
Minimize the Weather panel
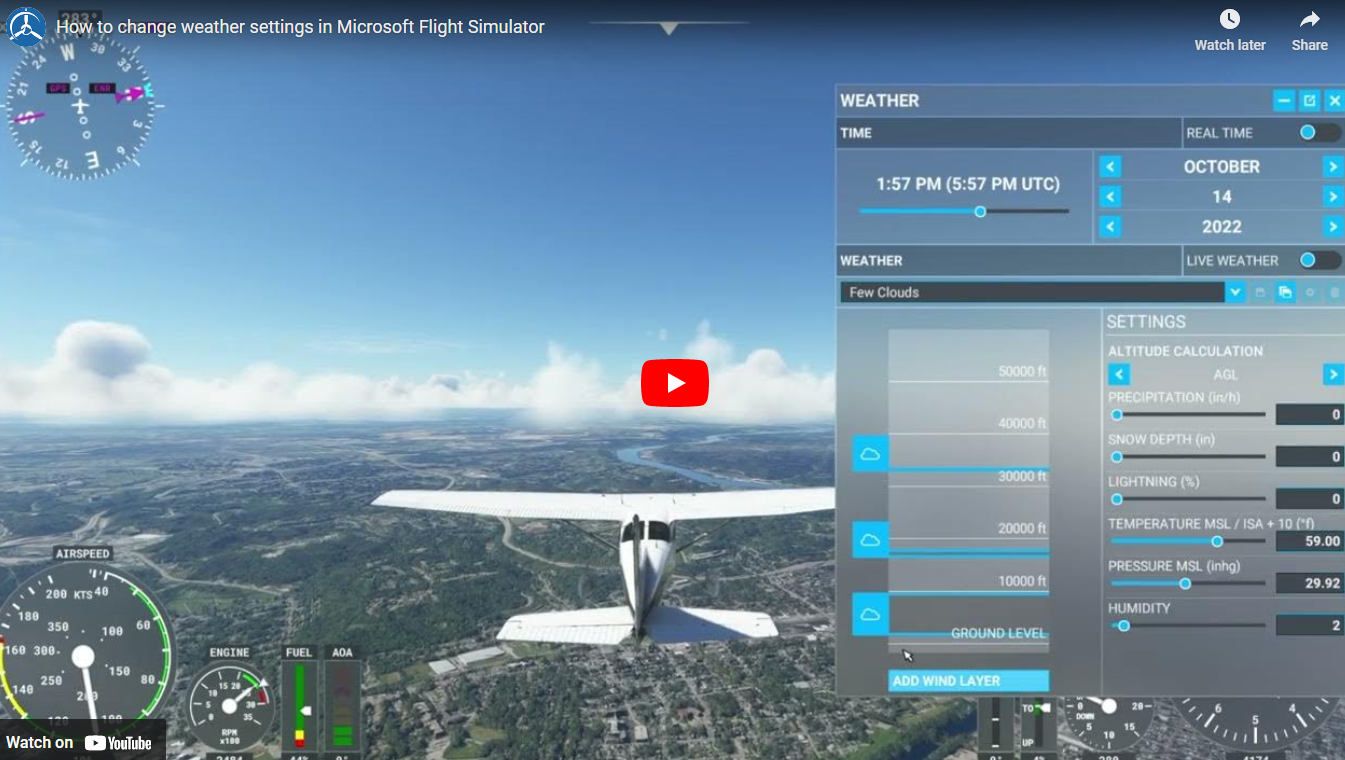pos(1284,100)
